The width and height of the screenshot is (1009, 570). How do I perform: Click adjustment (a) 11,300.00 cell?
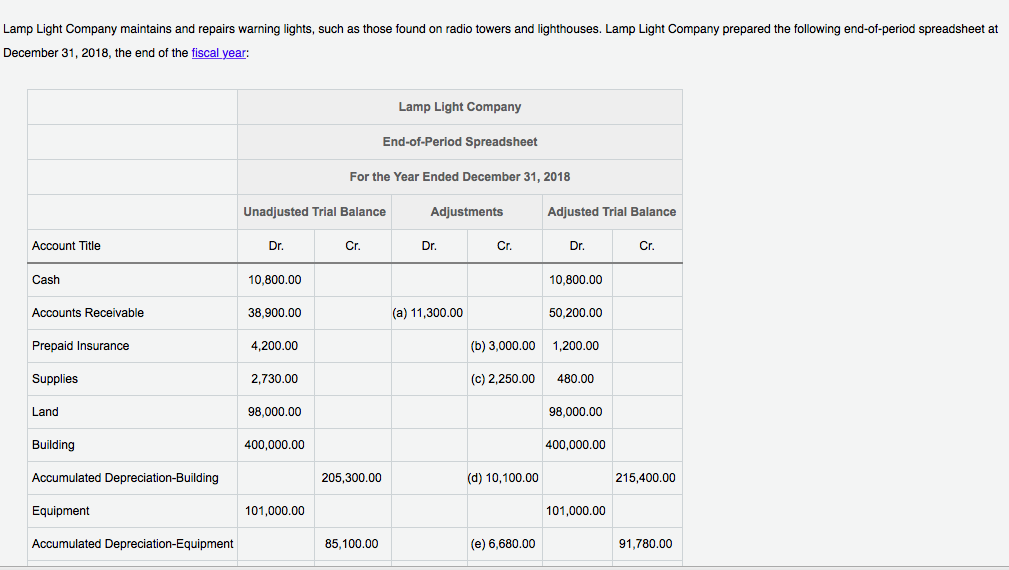coord(428,313)
